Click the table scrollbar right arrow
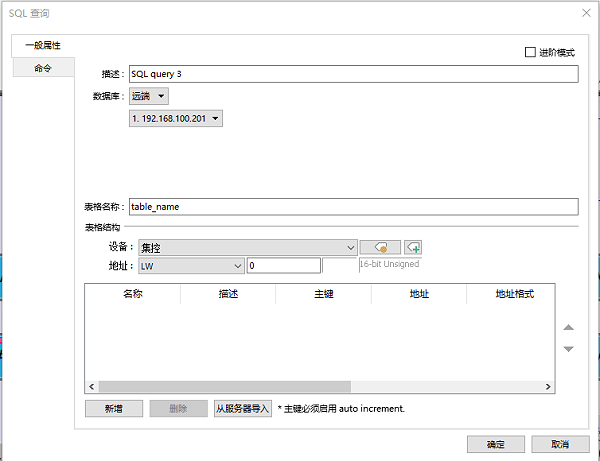Image resolution: width=600 pixels, height=461 pixels. 548,386
